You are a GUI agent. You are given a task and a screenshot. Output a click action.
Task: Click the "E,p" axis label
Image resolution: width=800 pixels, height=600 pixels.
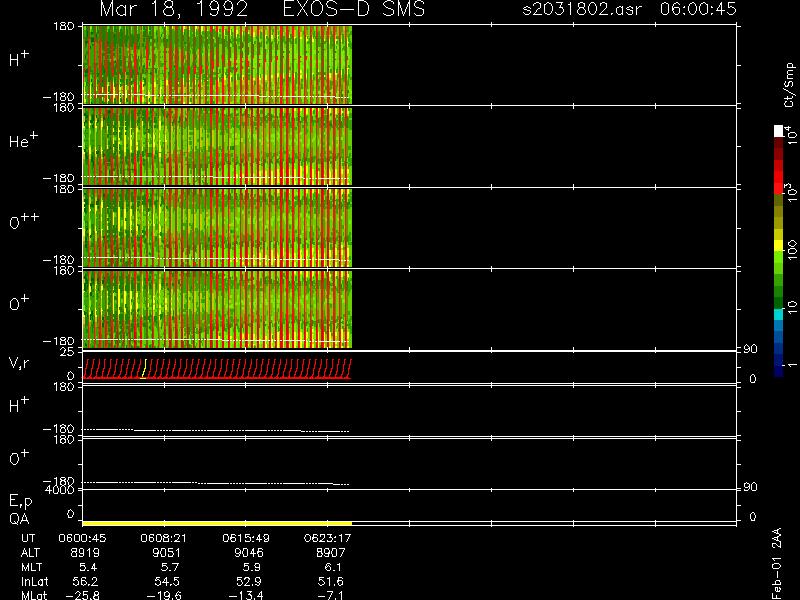[x=20, y=501]
